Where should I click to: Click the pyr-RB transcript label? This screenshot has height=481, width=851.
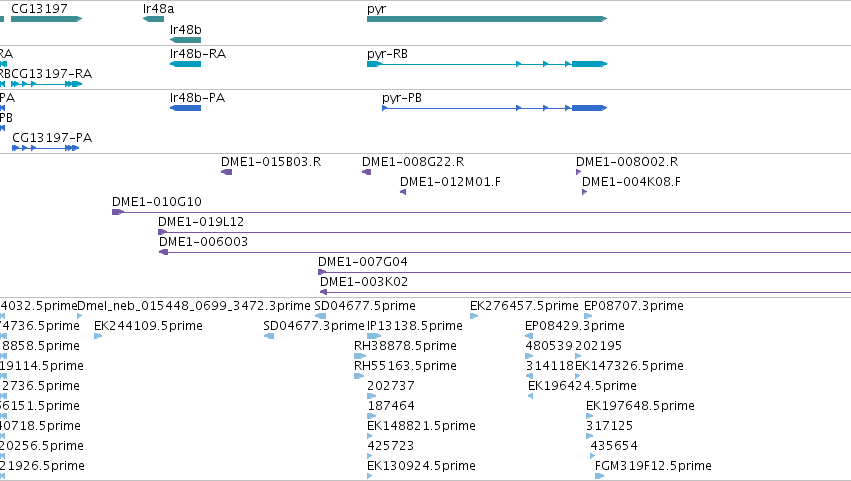click(387, 54)
